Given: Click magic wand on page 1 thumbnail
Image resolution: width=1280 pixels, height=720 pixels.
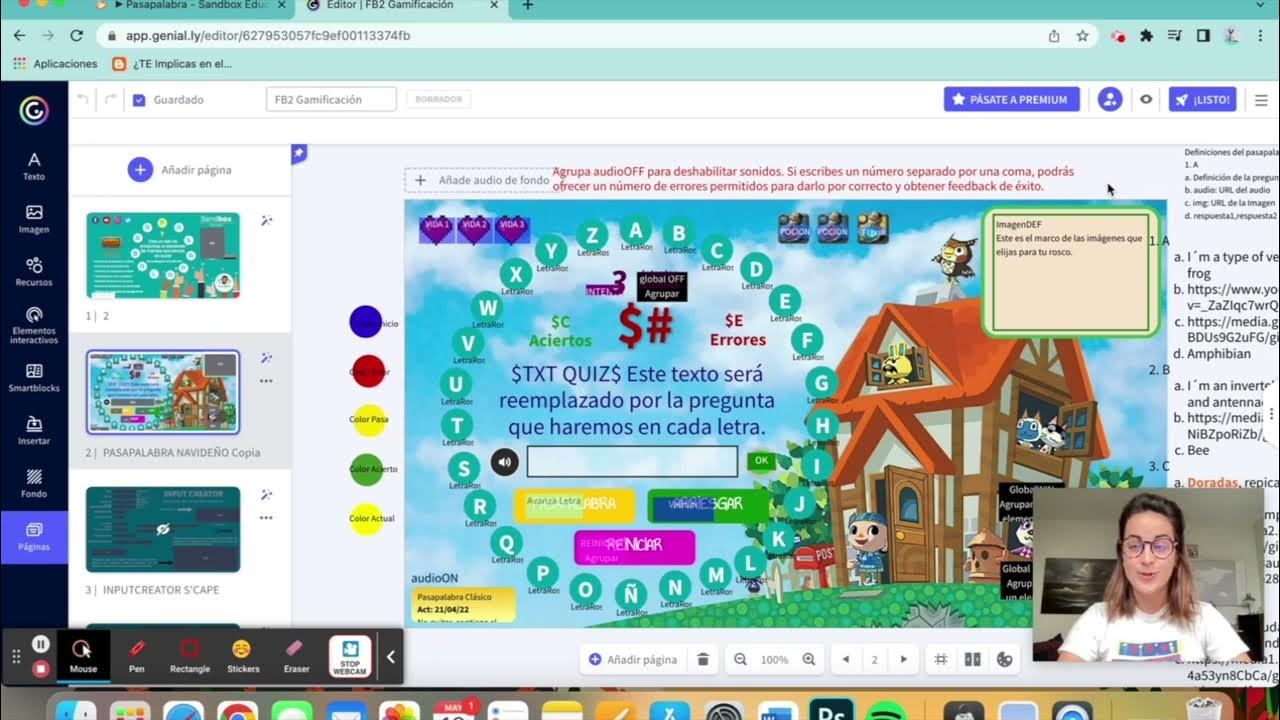Looking at the screenshot, I should (266, 221).
